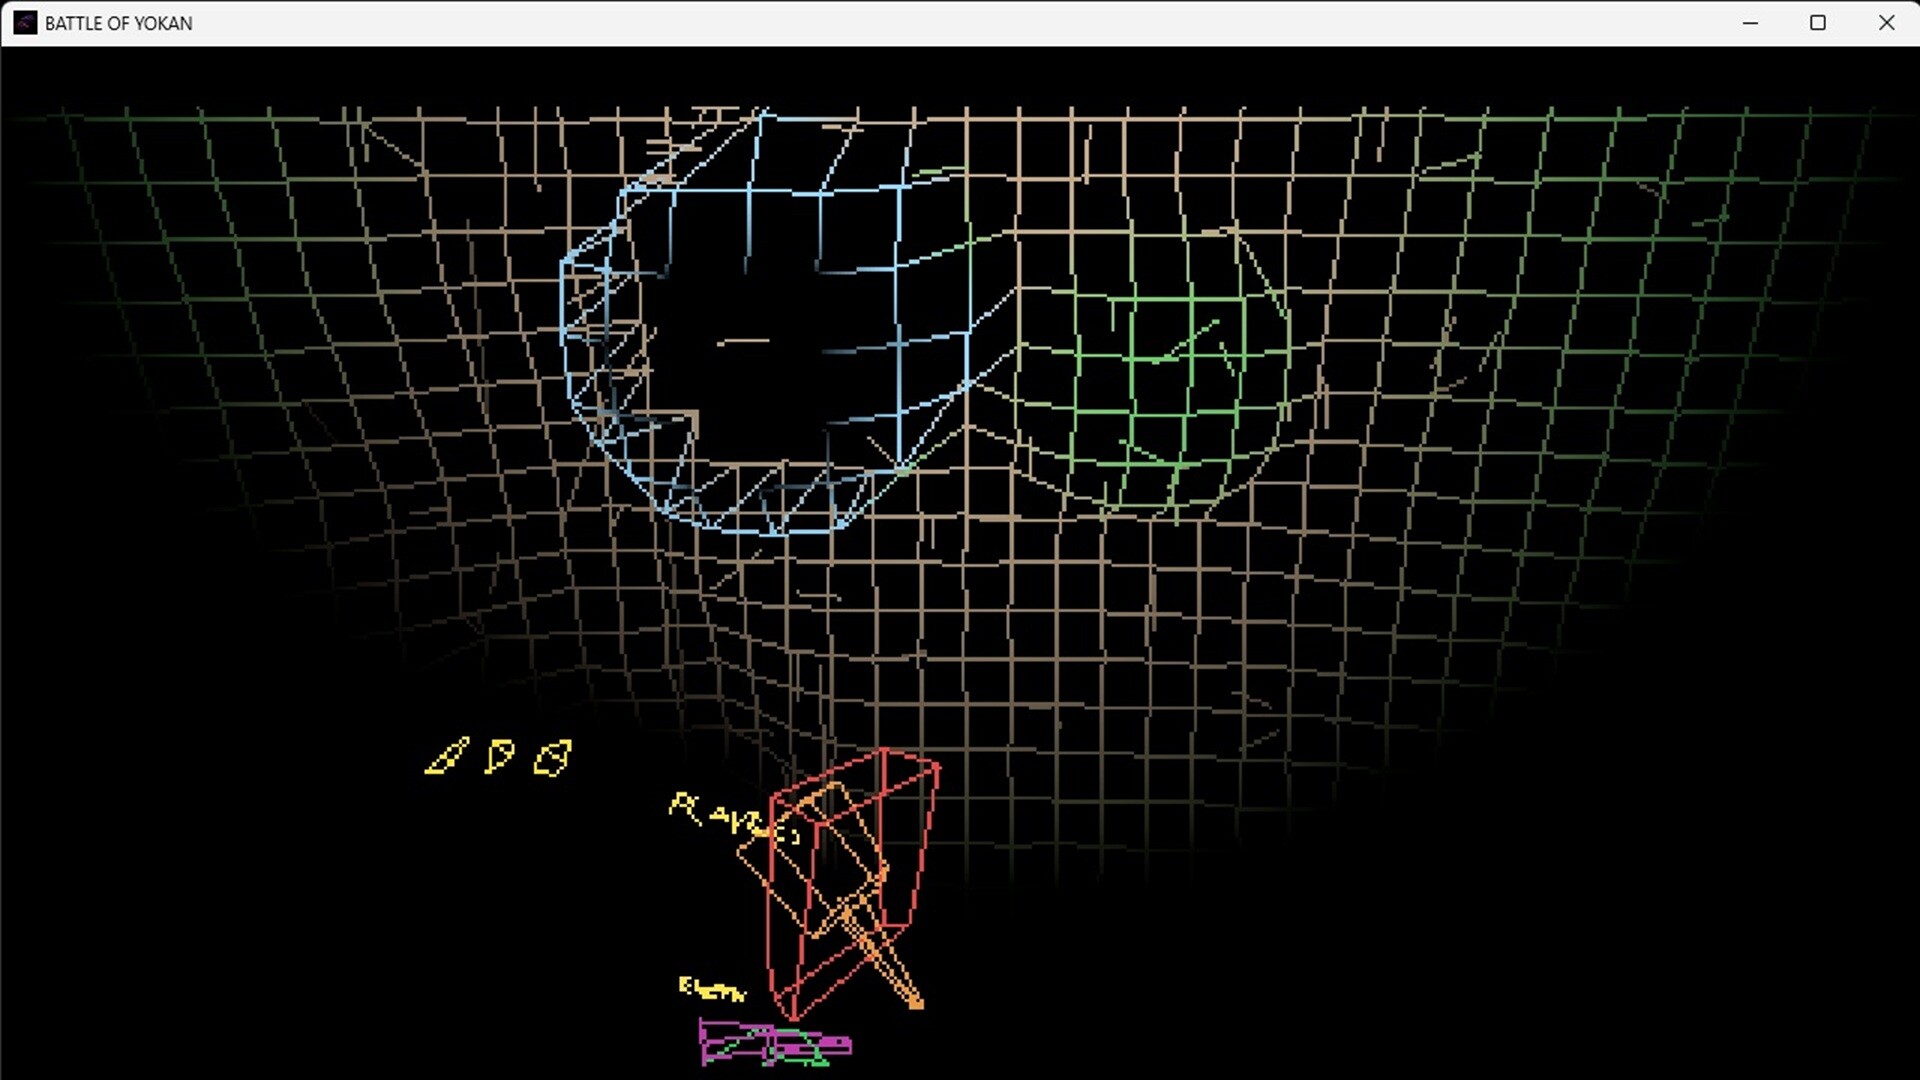Maximize the game window
Screen dimensions: 1920x1080
click(x=1818, y=23)
